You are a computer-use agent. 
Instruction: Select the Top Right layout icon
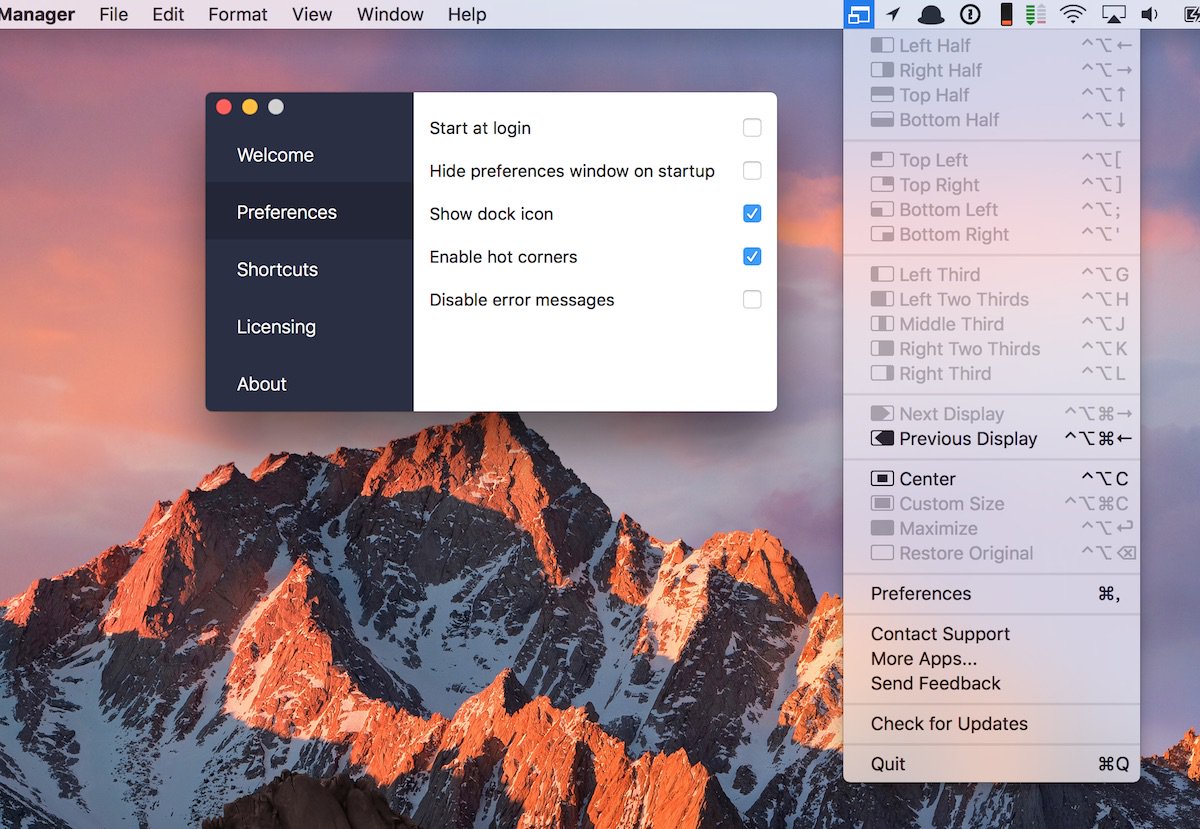[x=884, y=185]
